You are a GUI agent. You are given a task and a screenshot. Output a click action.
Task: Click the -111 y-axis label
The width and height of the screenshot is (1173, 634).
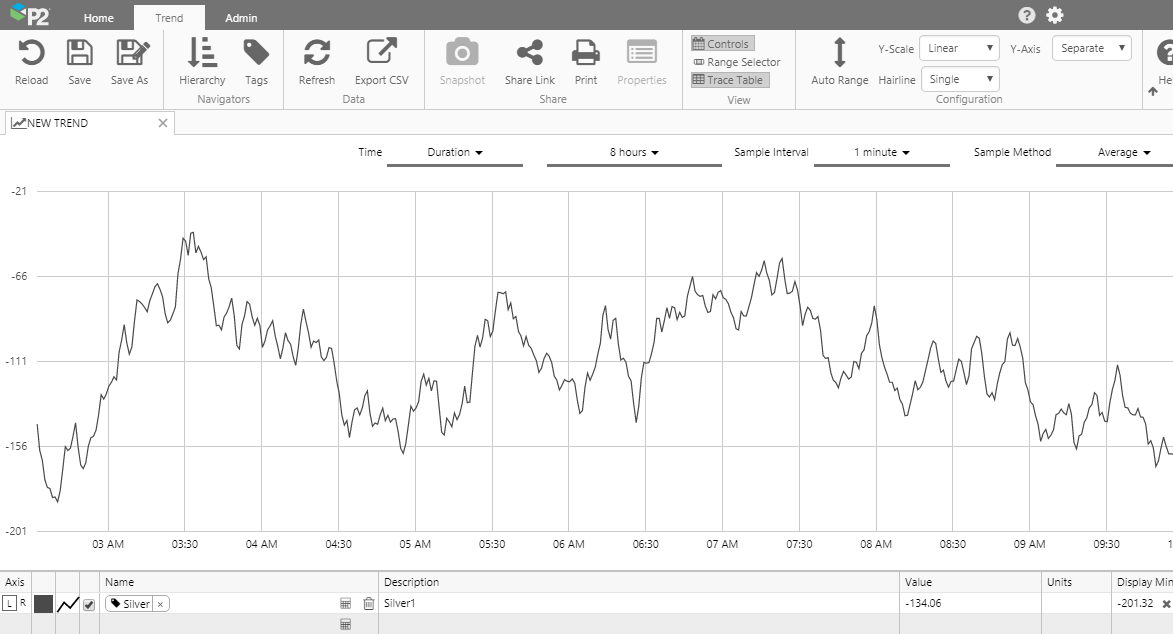pyautogui.click(x=16, y=362)
